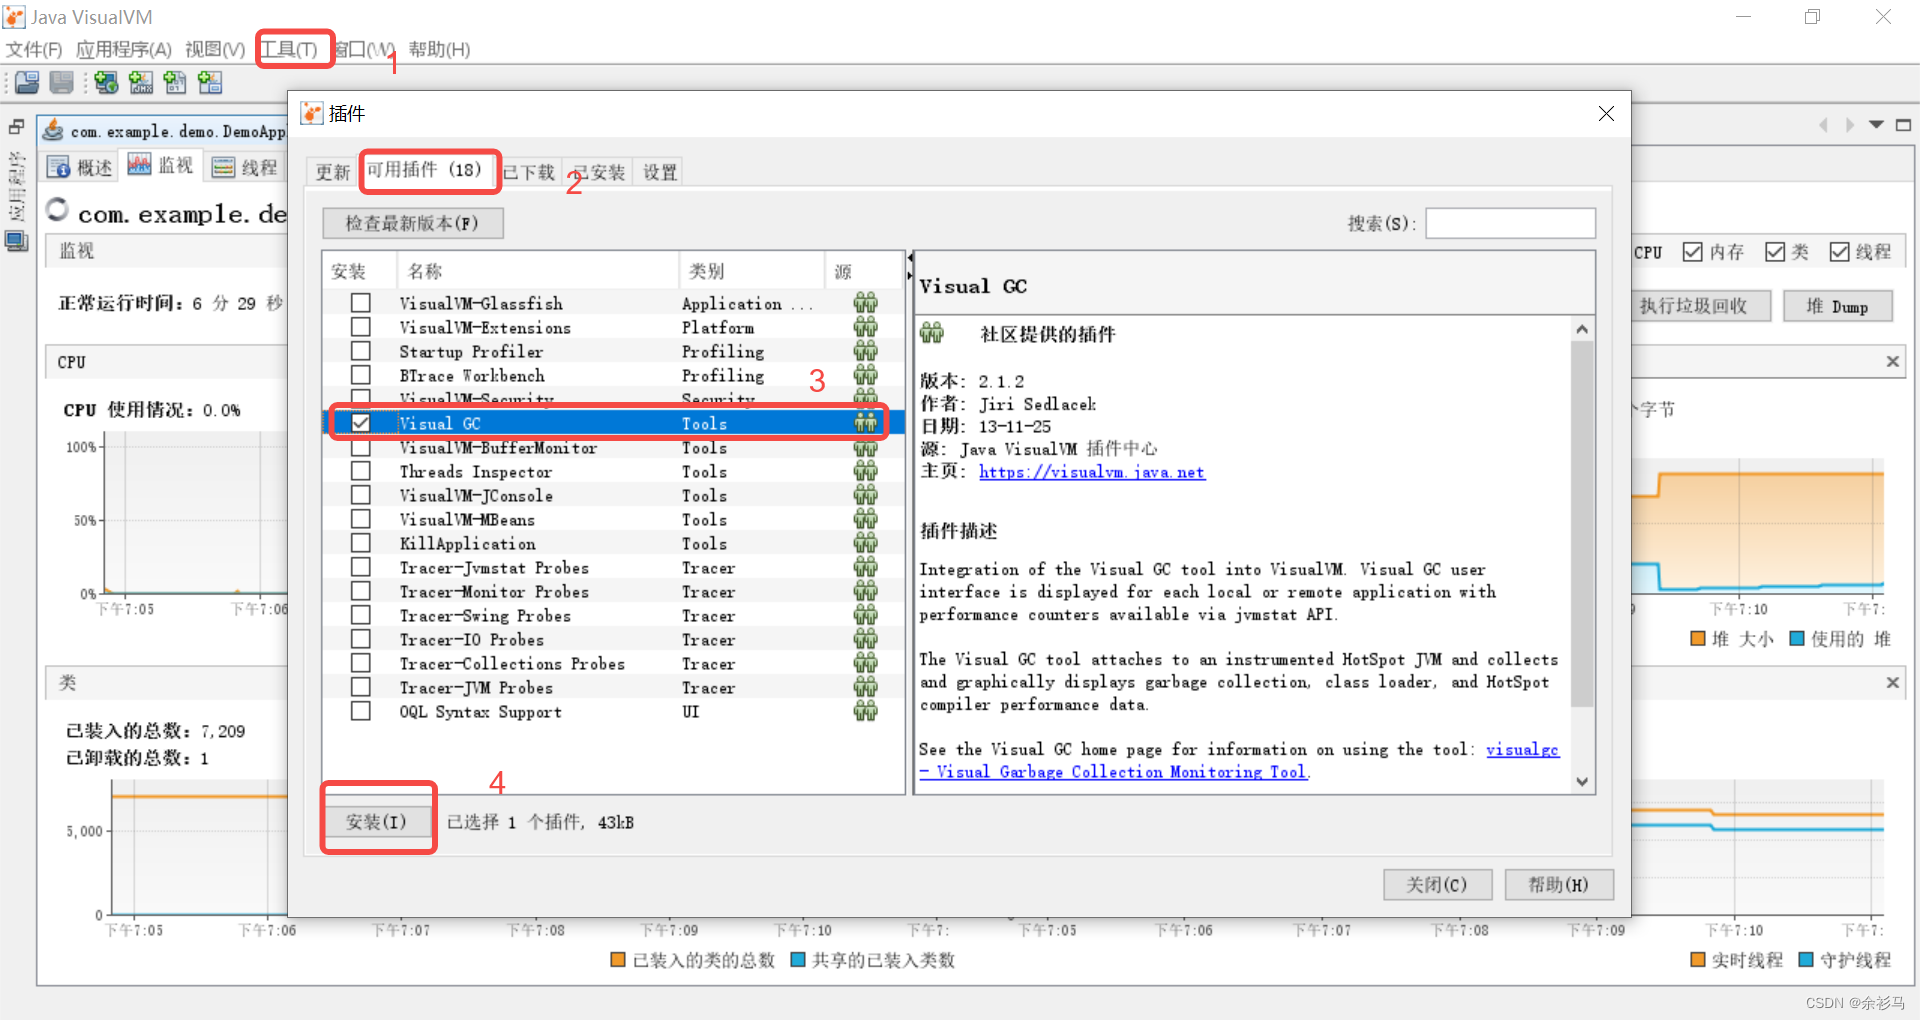Uncheck the 内存 monitoring checkbox
Image resolution: width=1920 pixels, height=1020 pixels.
click(x=1692, y=251)
